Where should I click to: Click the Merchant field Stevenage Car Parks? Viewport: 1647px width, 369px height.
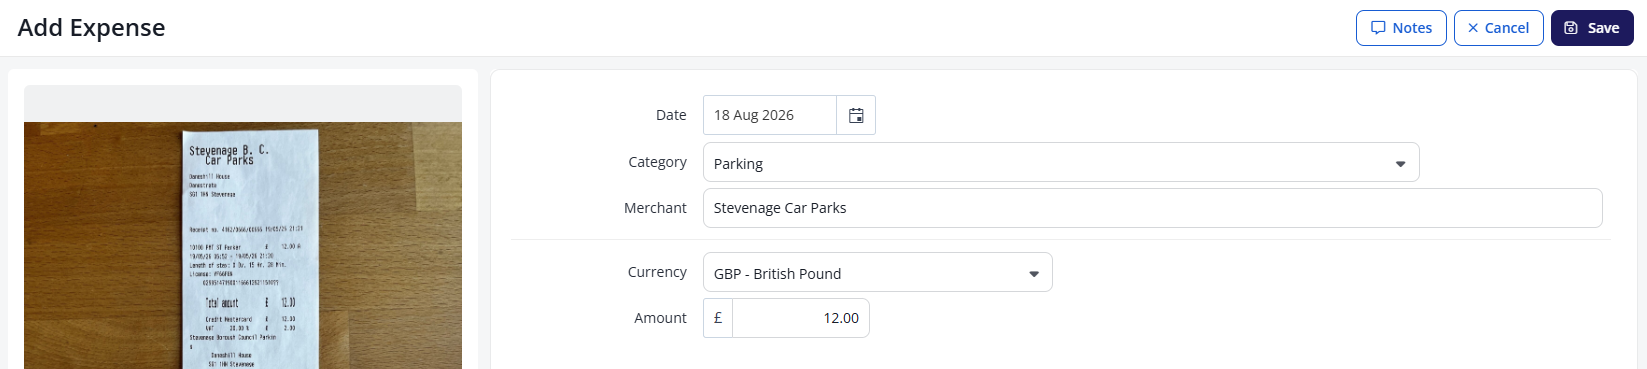click(1153, 208)
